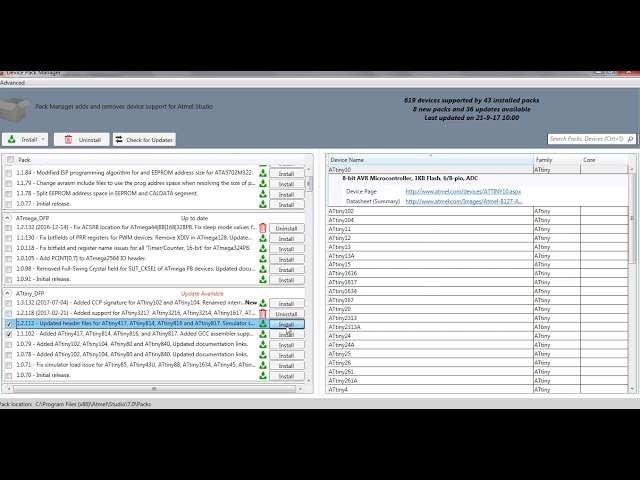Click the pack list vertical scrollbar thumb
Screen dimensions: 640x480
(309, 183)
